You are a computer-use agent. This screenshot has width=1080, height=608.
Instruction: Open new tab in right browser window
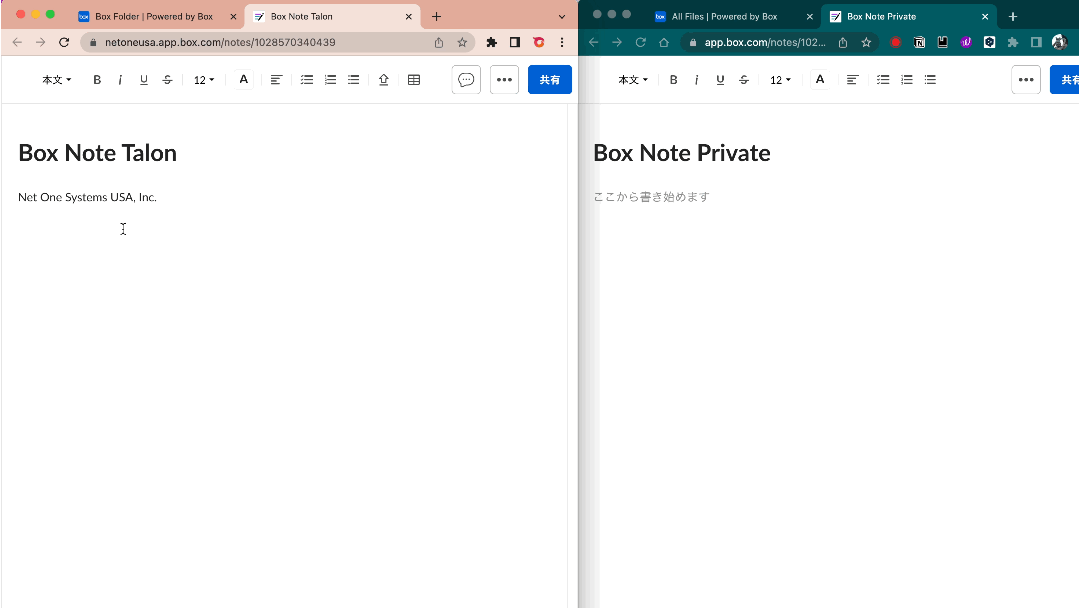coord(1012,17)
